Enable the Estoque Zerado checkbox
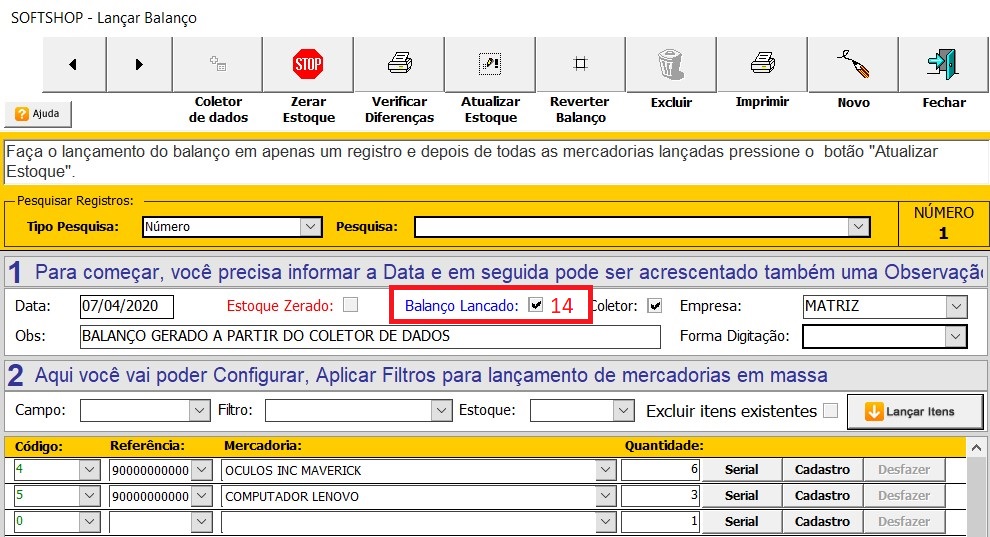Viewport: 990px width, 537px height. click(350, 305)
